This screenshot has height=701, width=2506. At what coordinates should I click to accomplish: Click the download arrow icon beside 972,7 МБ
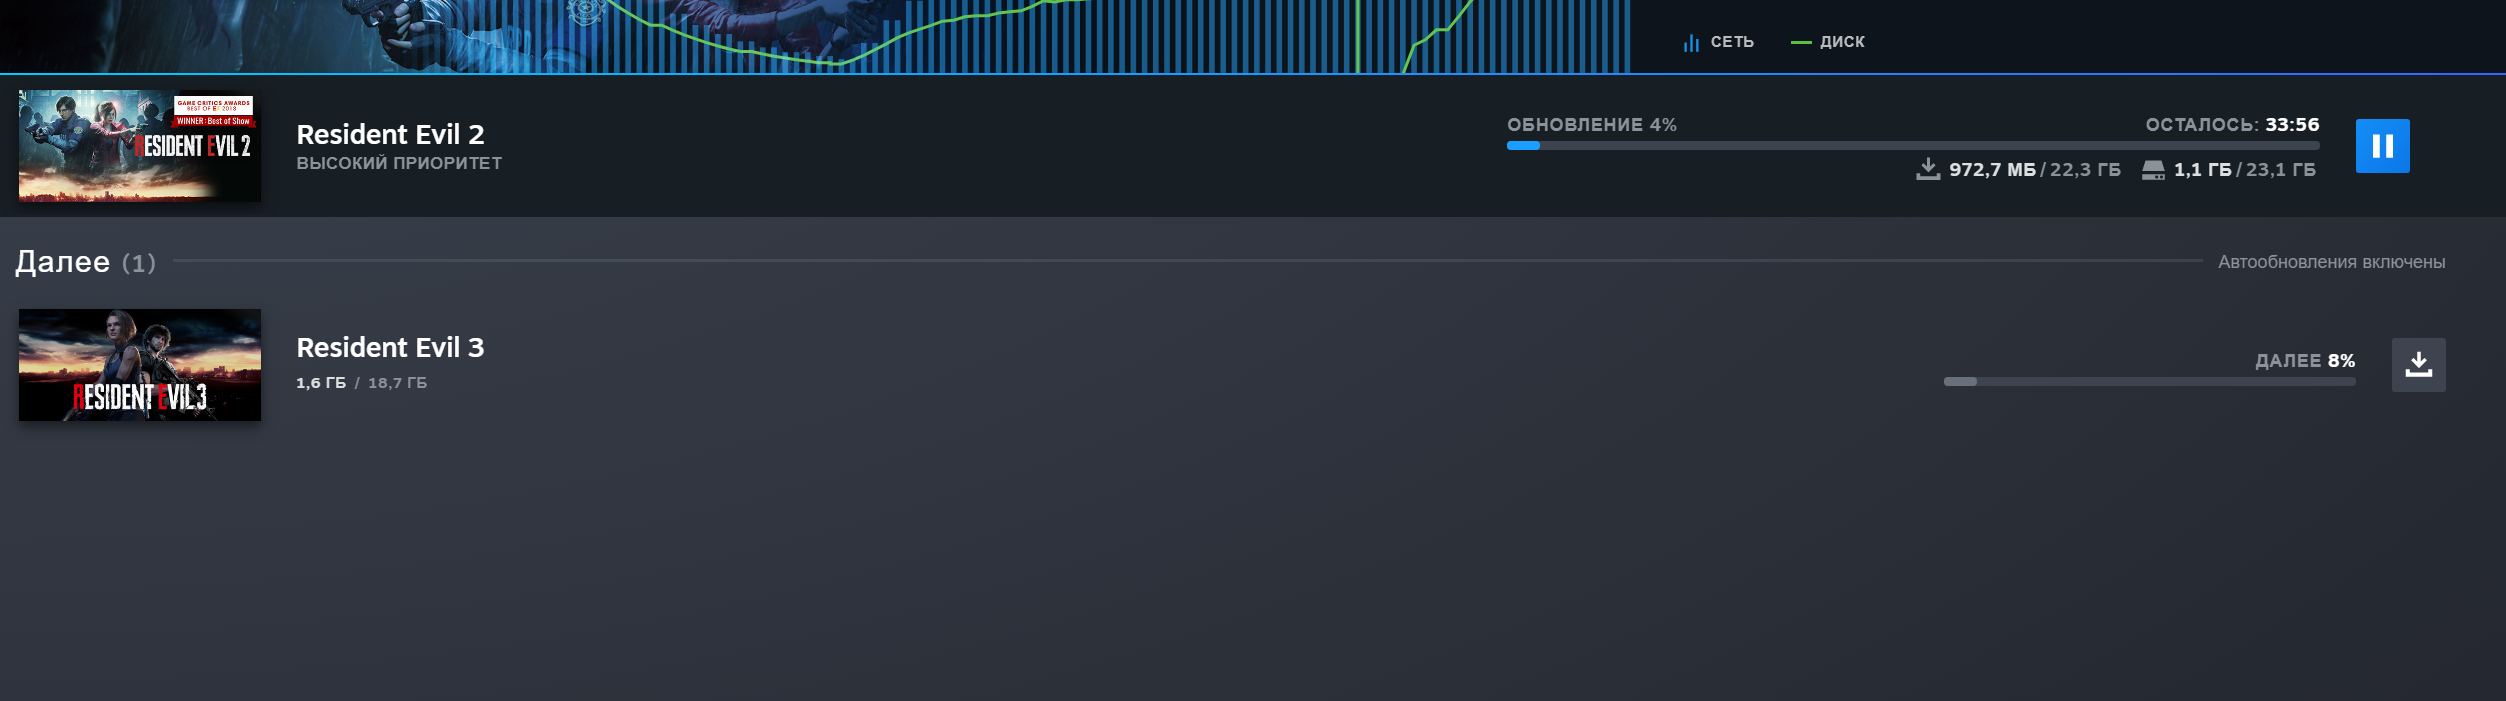tap(1927, 169)
